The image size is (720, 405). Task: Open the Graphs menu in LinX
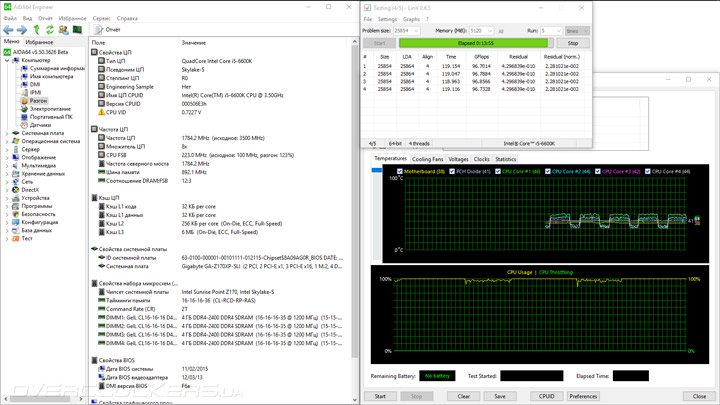point(411,19)
